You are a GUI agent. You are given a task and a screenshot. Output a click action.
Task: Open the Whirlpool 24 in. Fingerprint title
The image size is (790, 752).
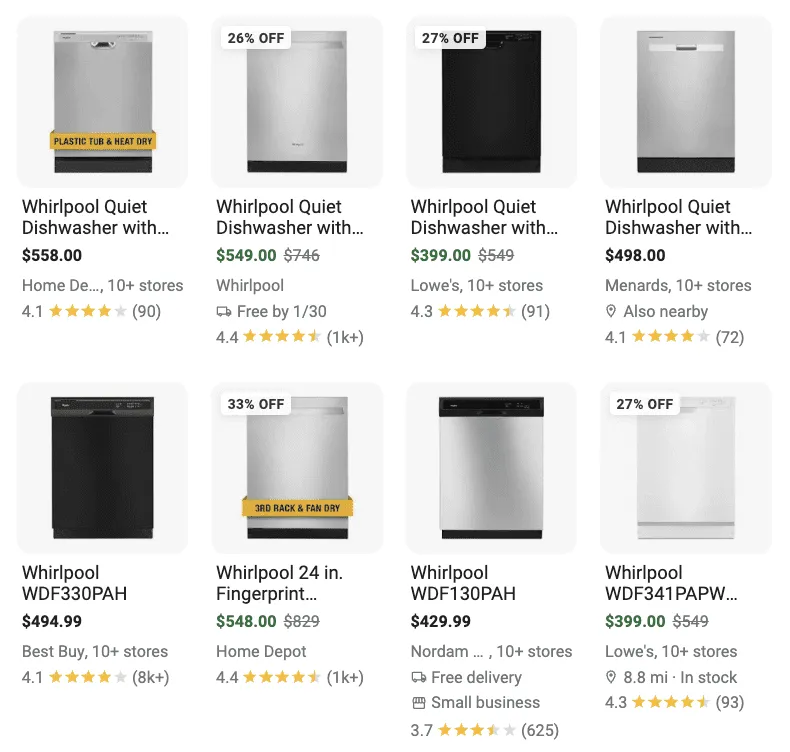pyautogui.click(x=280, y=583)
